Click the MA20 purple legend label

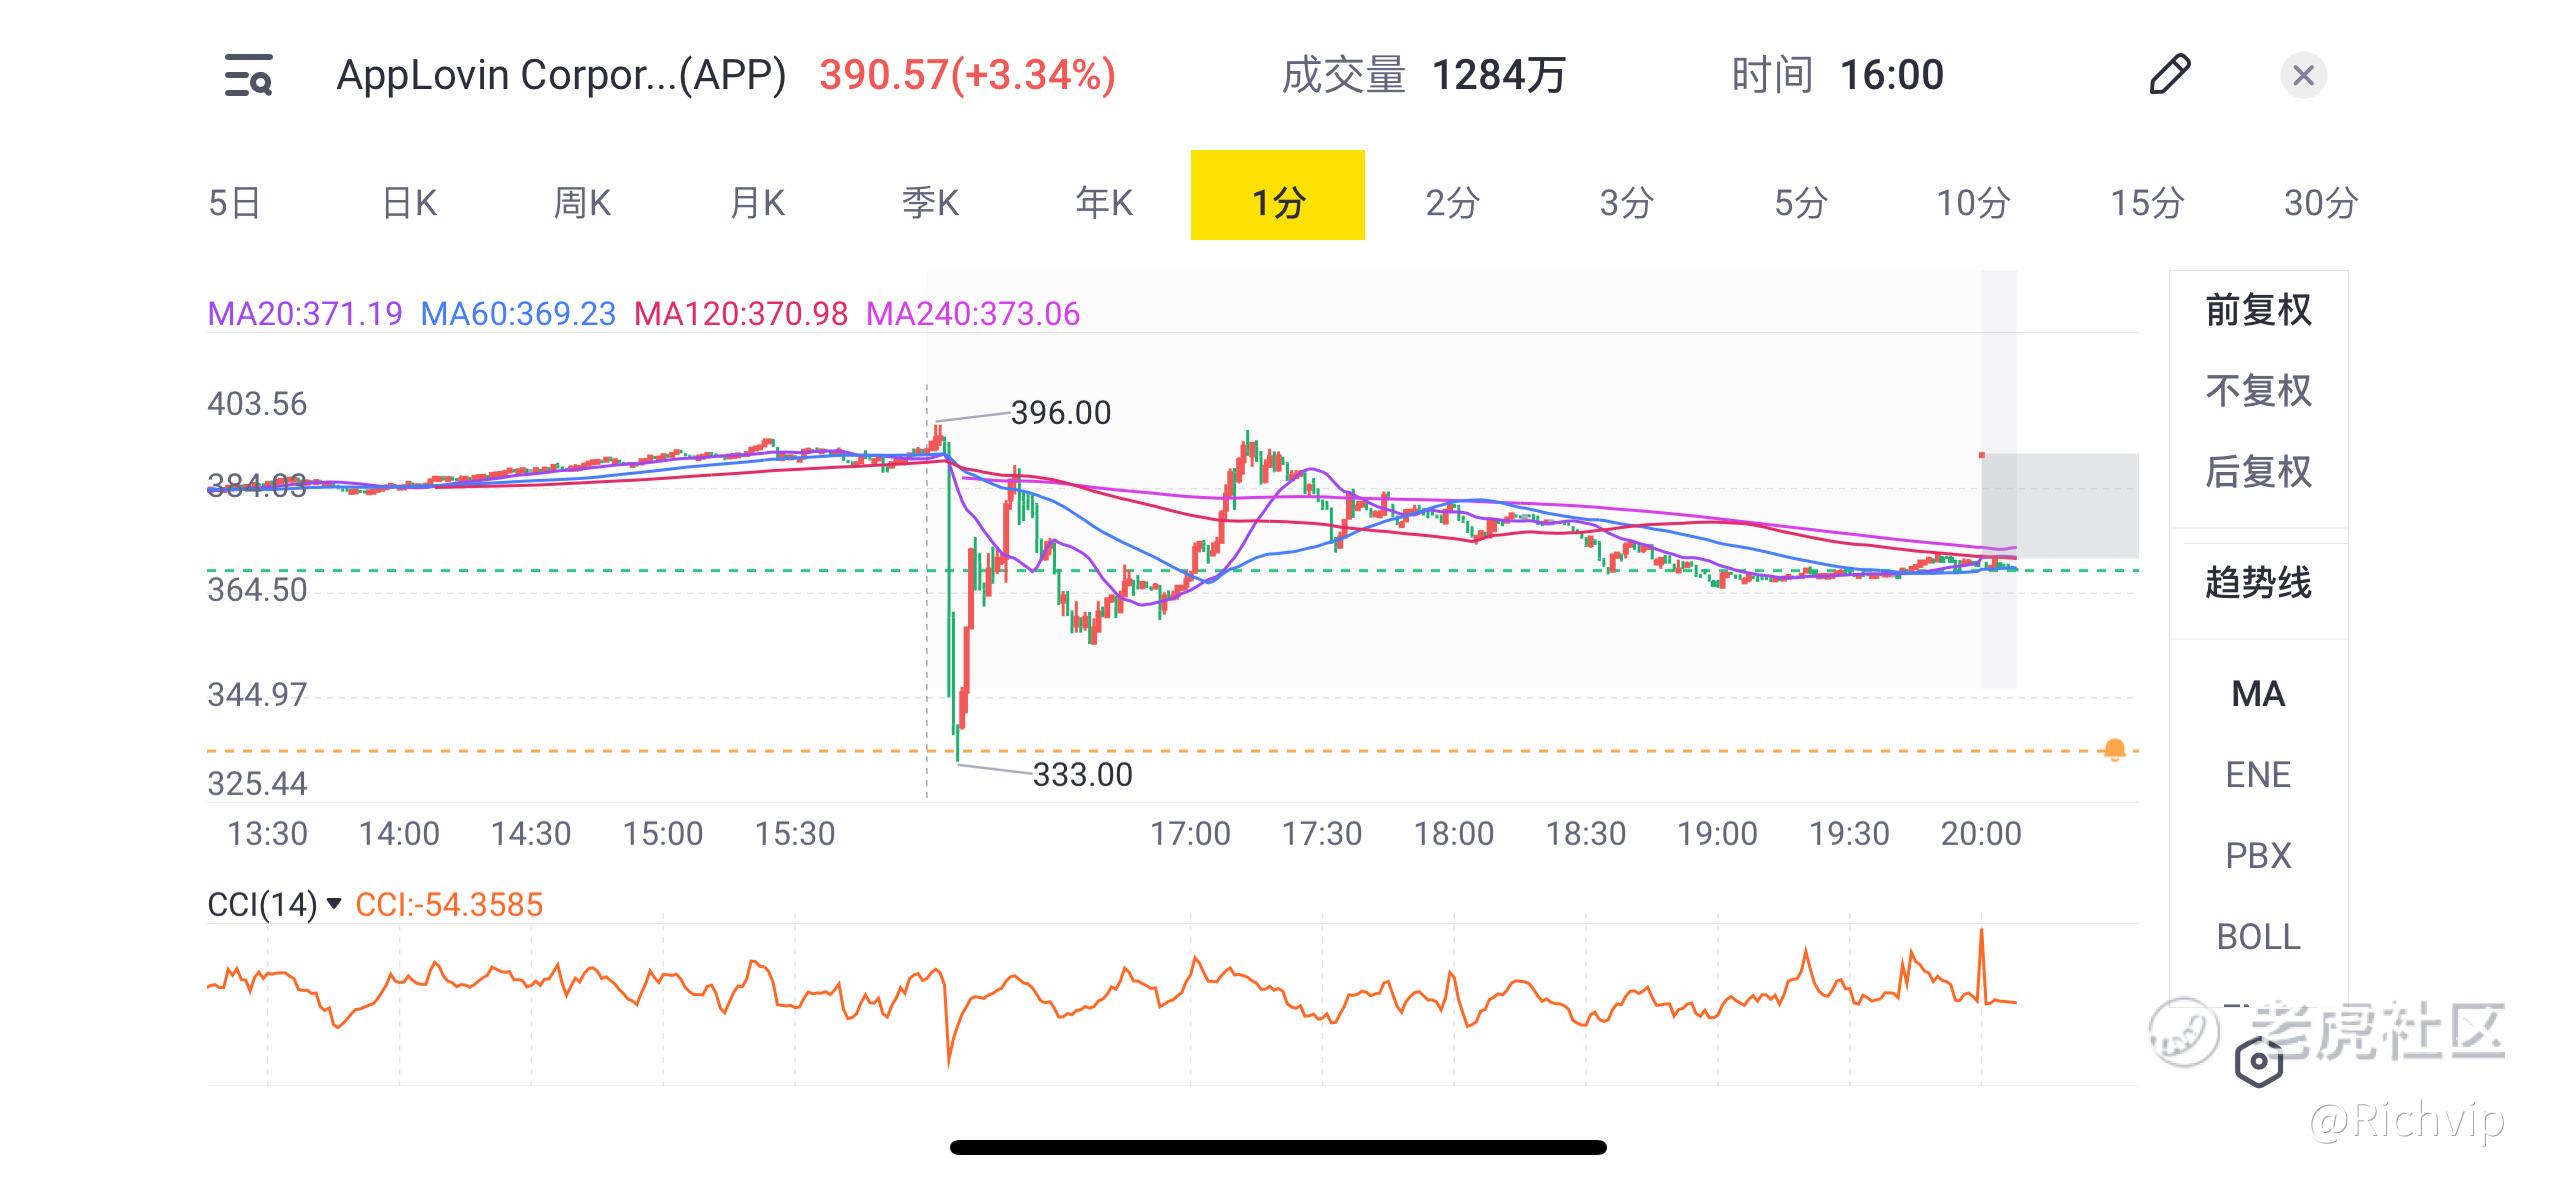(x=304, y=314)
